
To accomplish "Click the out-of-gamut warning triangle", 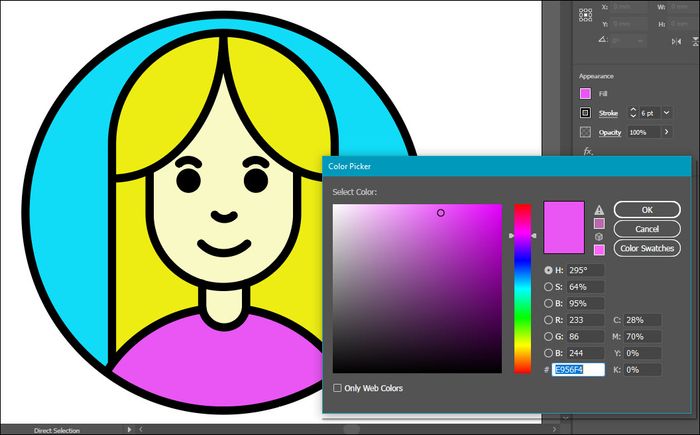I will [x=599, y=210].
